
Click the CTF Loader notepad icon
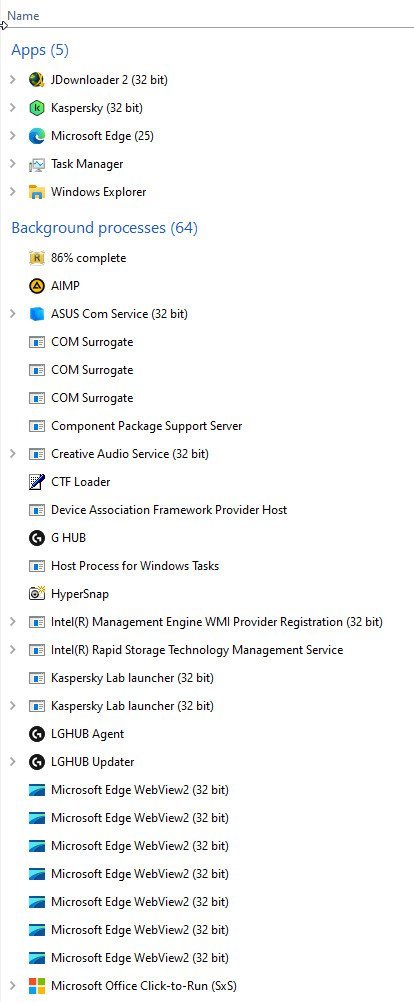pyautogui.click(x=37, y=482)
